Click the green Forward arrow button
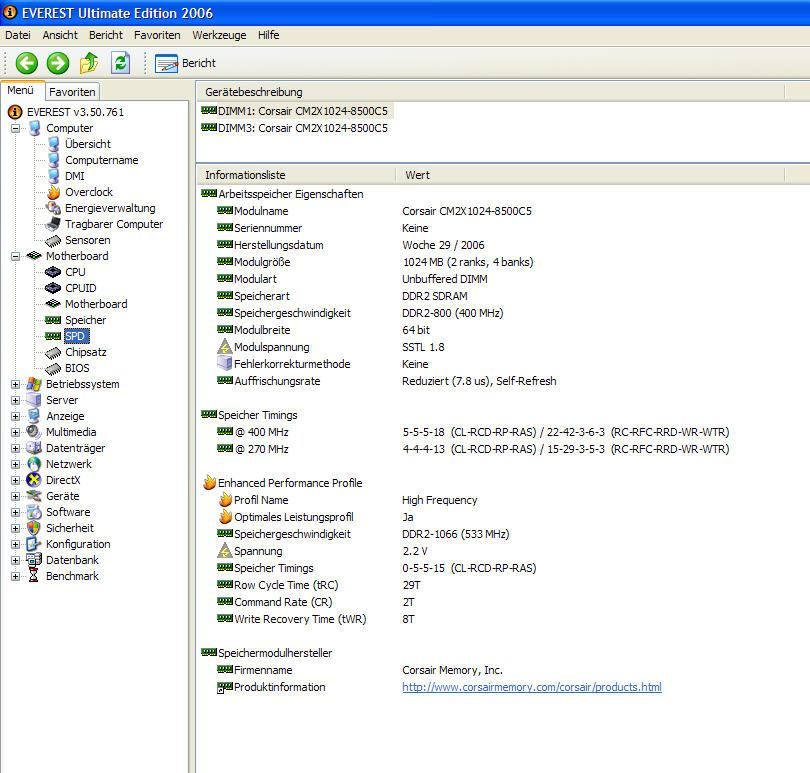 click(58, 63)
